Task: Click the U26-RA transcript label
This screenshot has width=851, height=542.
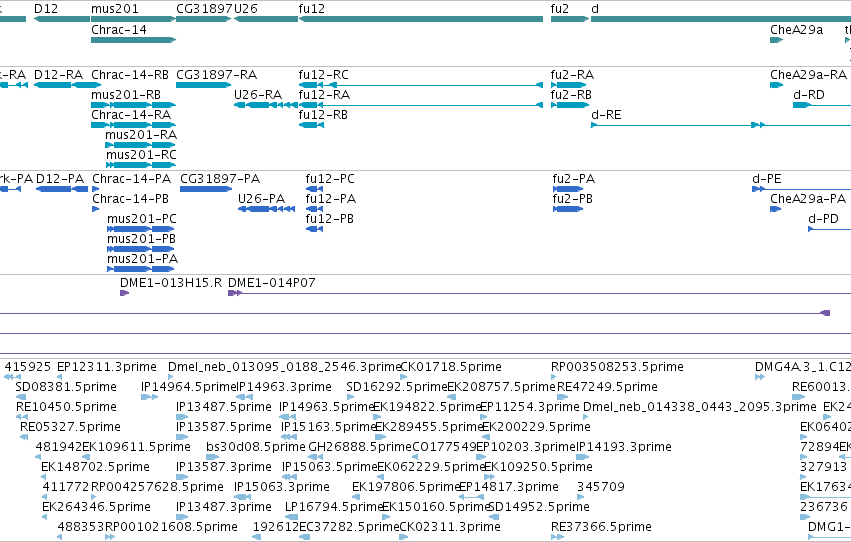Action: [258, 95]
